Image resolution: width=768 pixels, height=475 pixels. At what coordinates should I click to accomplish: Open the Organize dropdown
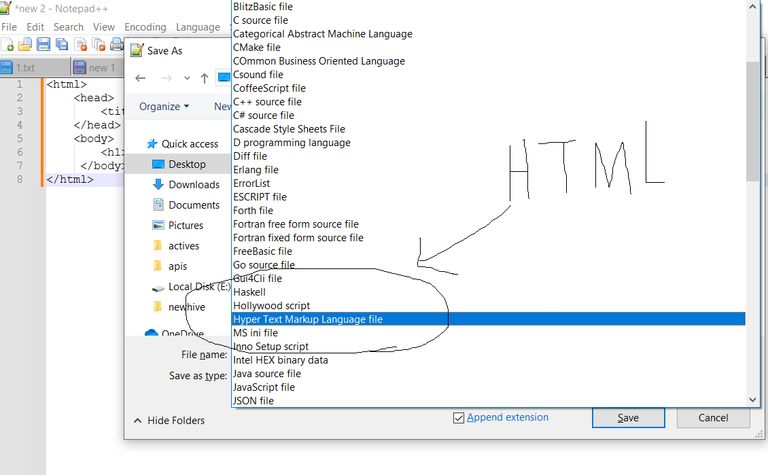164,106
